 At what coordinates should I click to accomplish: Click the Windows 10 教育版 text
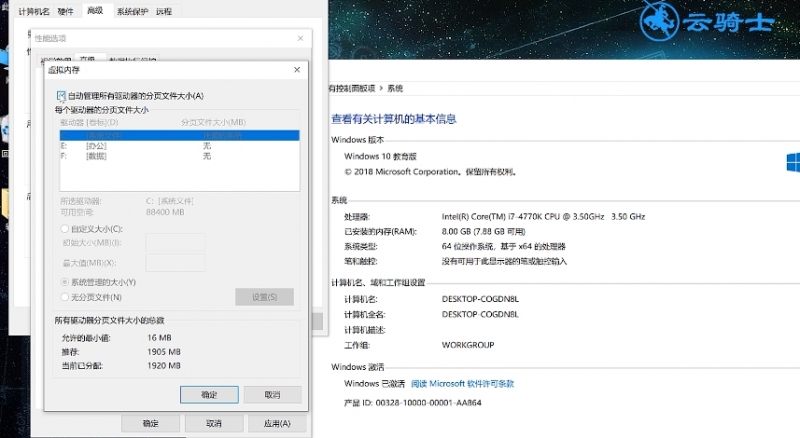pyautogui.click(x=380, y=156)
